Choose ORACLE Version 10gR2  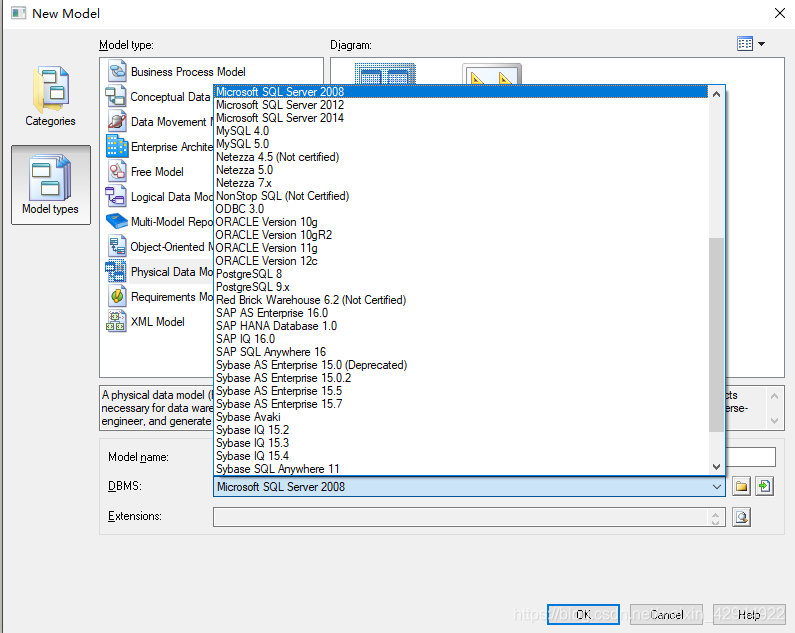461,235
